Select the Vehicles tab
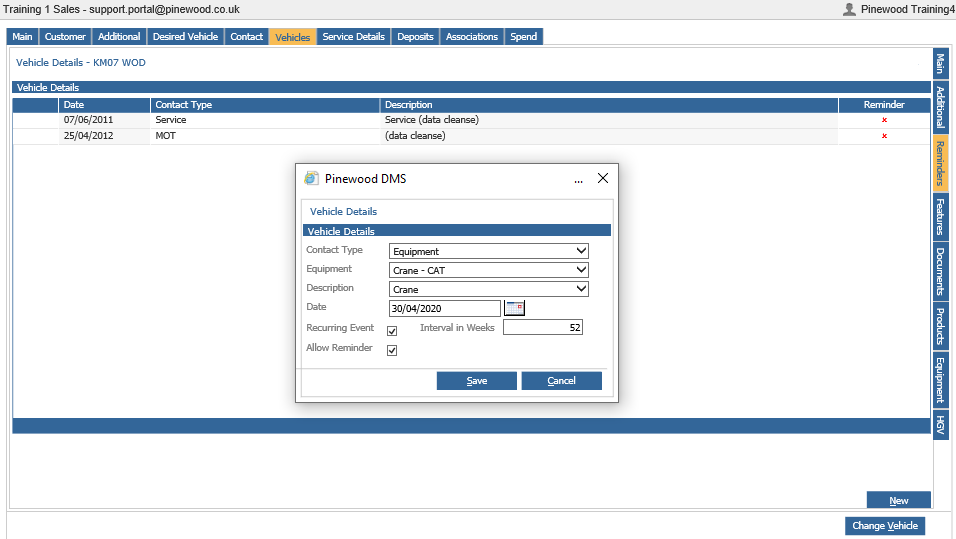The height and width of the screenshot is (539, 956). point(293,37)
